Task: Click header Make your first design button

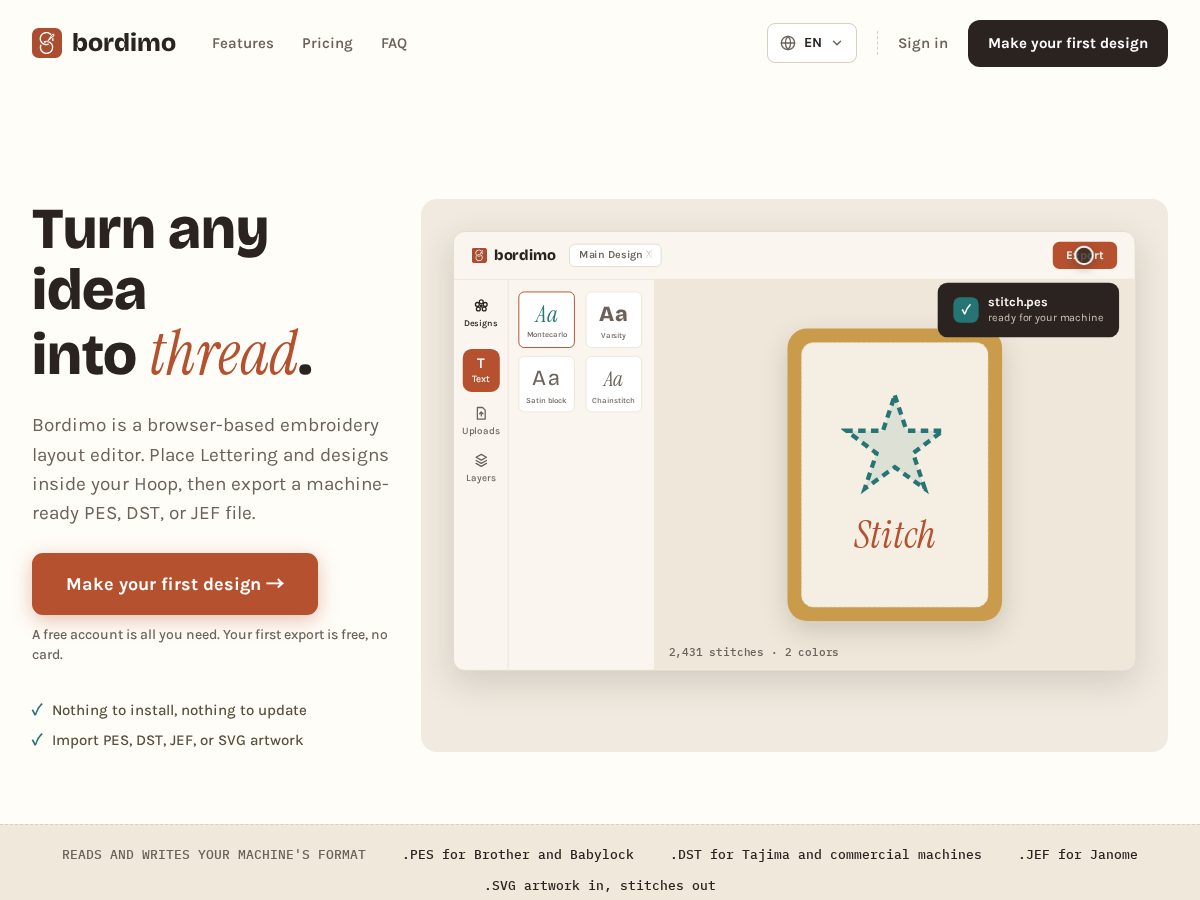Action: click(x=1068, y=43)
